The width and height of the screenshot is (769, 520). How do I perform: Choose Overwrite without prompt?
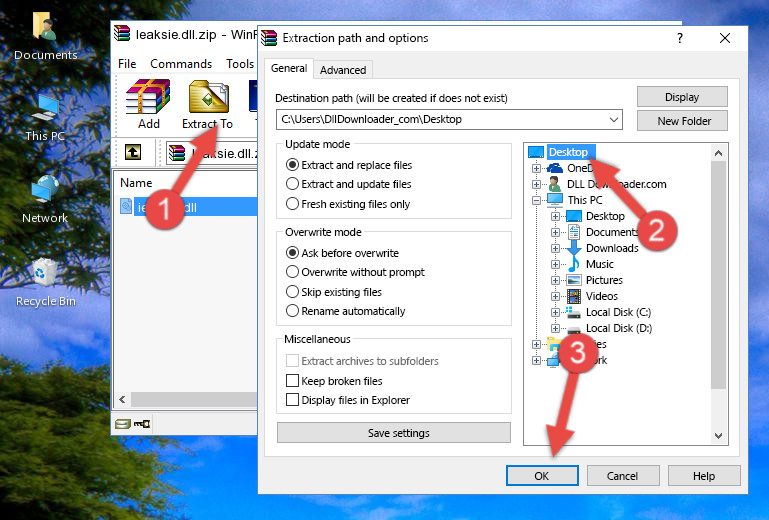click(x=355, y=272)
